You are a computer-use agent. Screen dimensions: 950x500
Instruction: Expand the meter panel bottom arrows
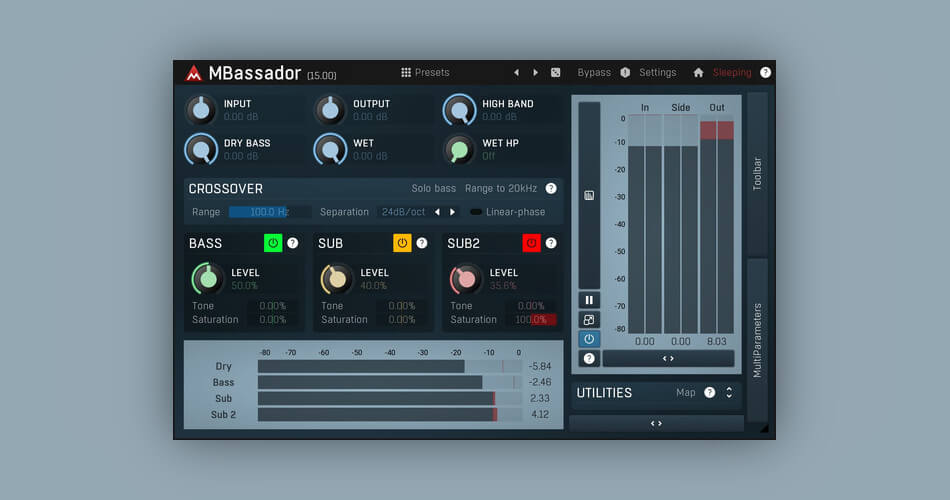click(x=668, y=358)
